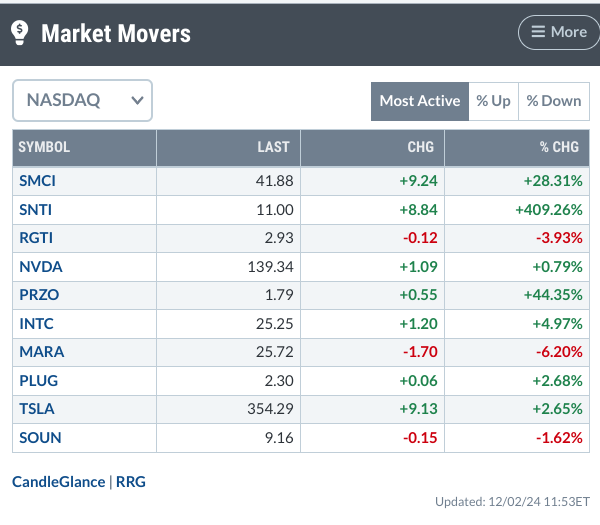Select the Most Active tab
Viewport: 600px width, 525px height.
tap(420, 101)
